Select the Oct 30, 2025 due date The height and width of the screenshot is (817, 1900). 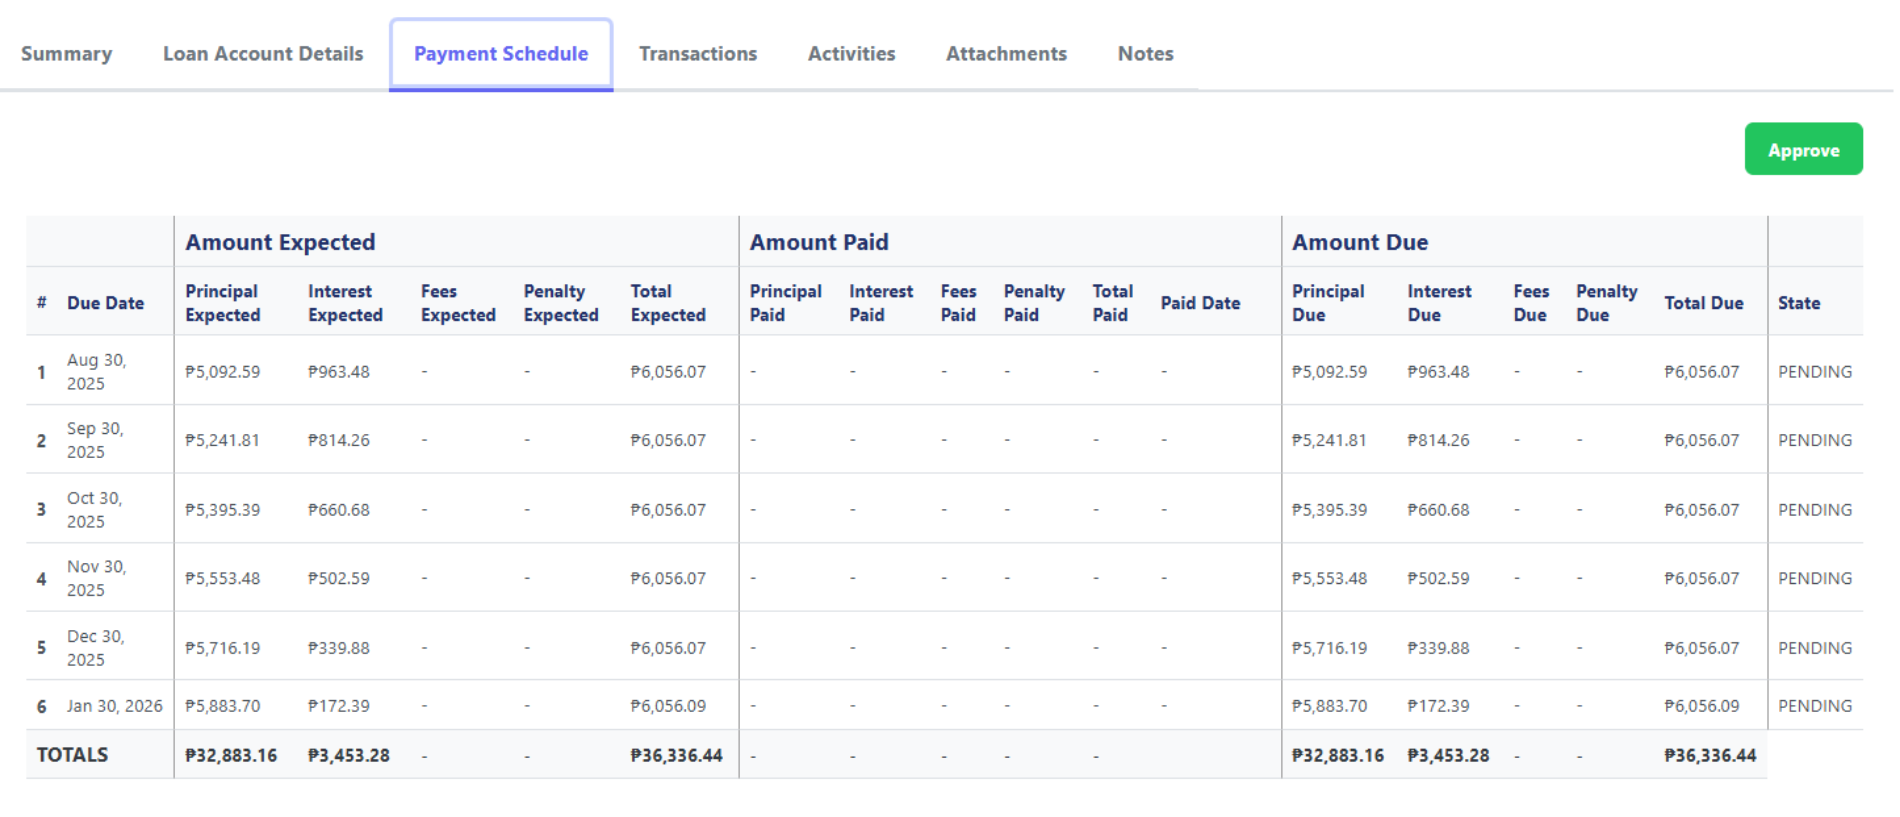click(95, 509)
